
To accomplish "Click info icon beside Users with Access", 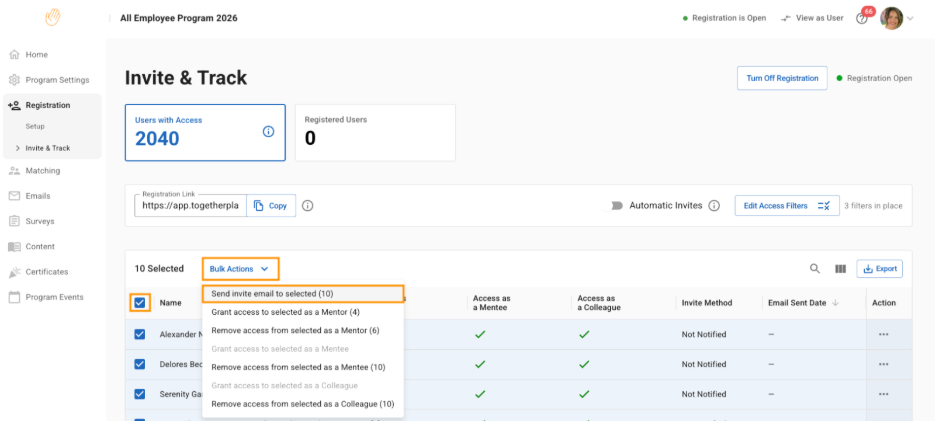I will (268, 131).
